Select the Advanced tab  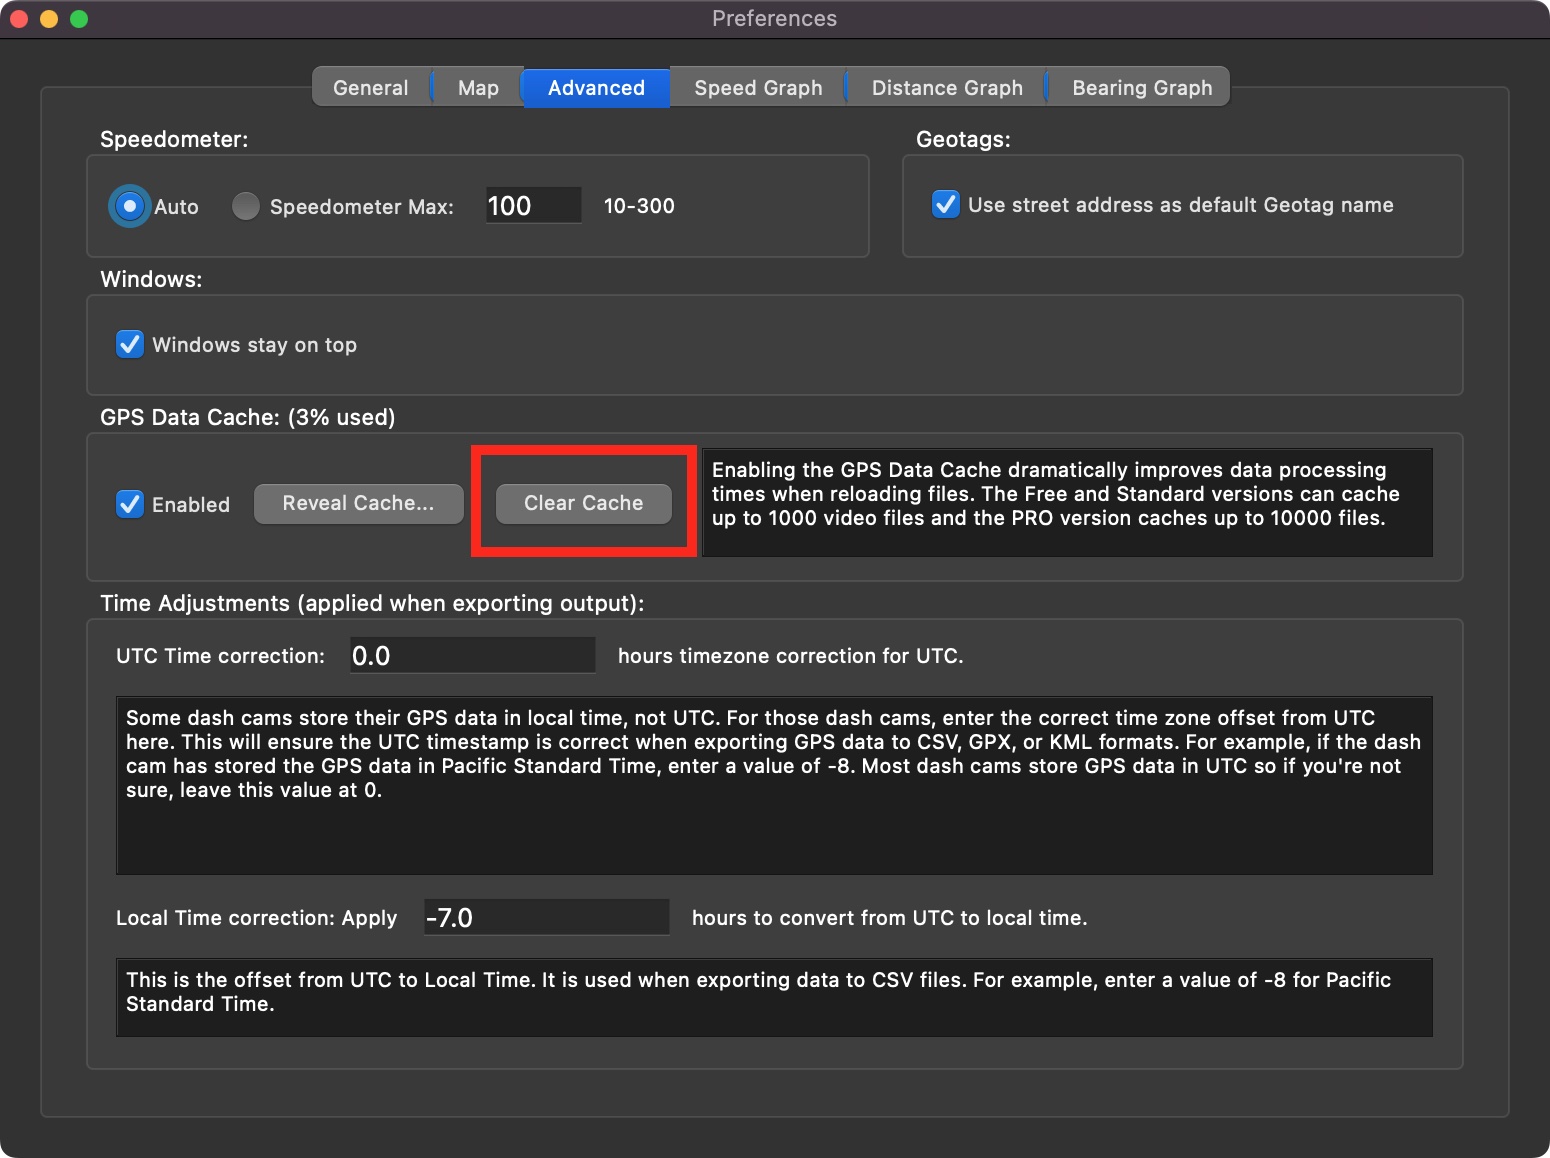pyautogui.click(x=596, y=88)
